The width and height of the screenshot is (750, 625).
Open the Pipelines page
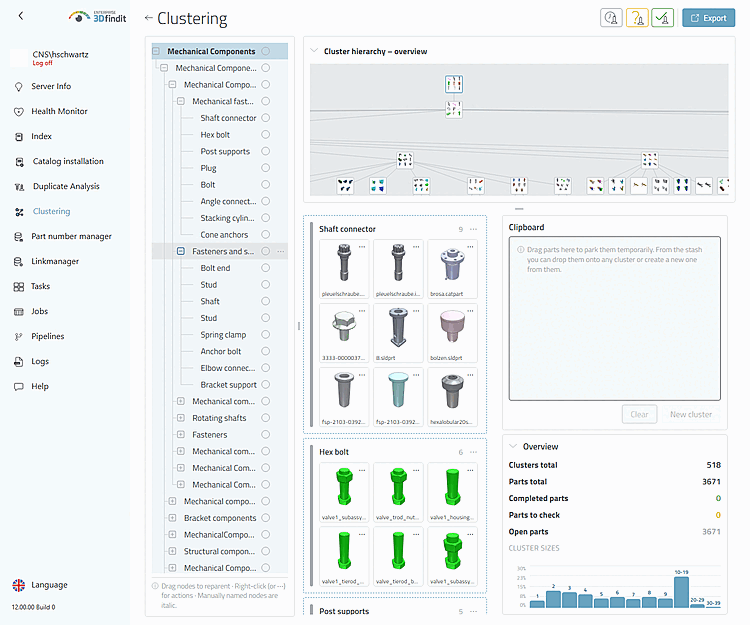(x=47, y=337)
